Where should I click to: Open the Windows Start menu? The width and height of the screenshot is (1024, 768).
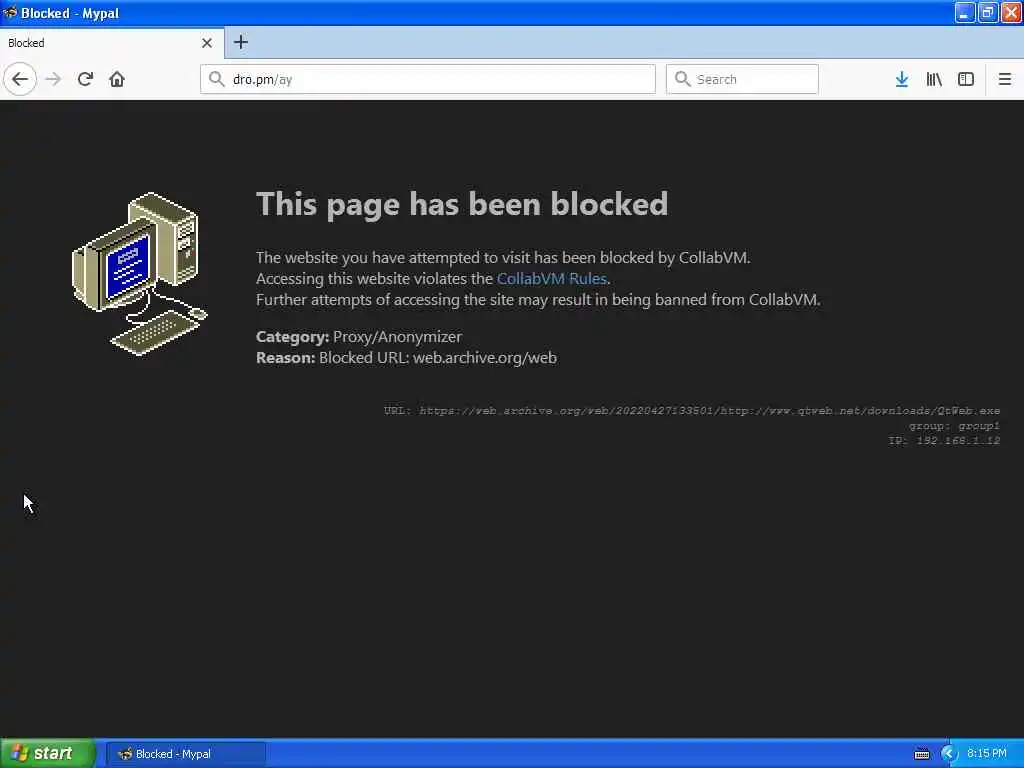click(48, 754)
